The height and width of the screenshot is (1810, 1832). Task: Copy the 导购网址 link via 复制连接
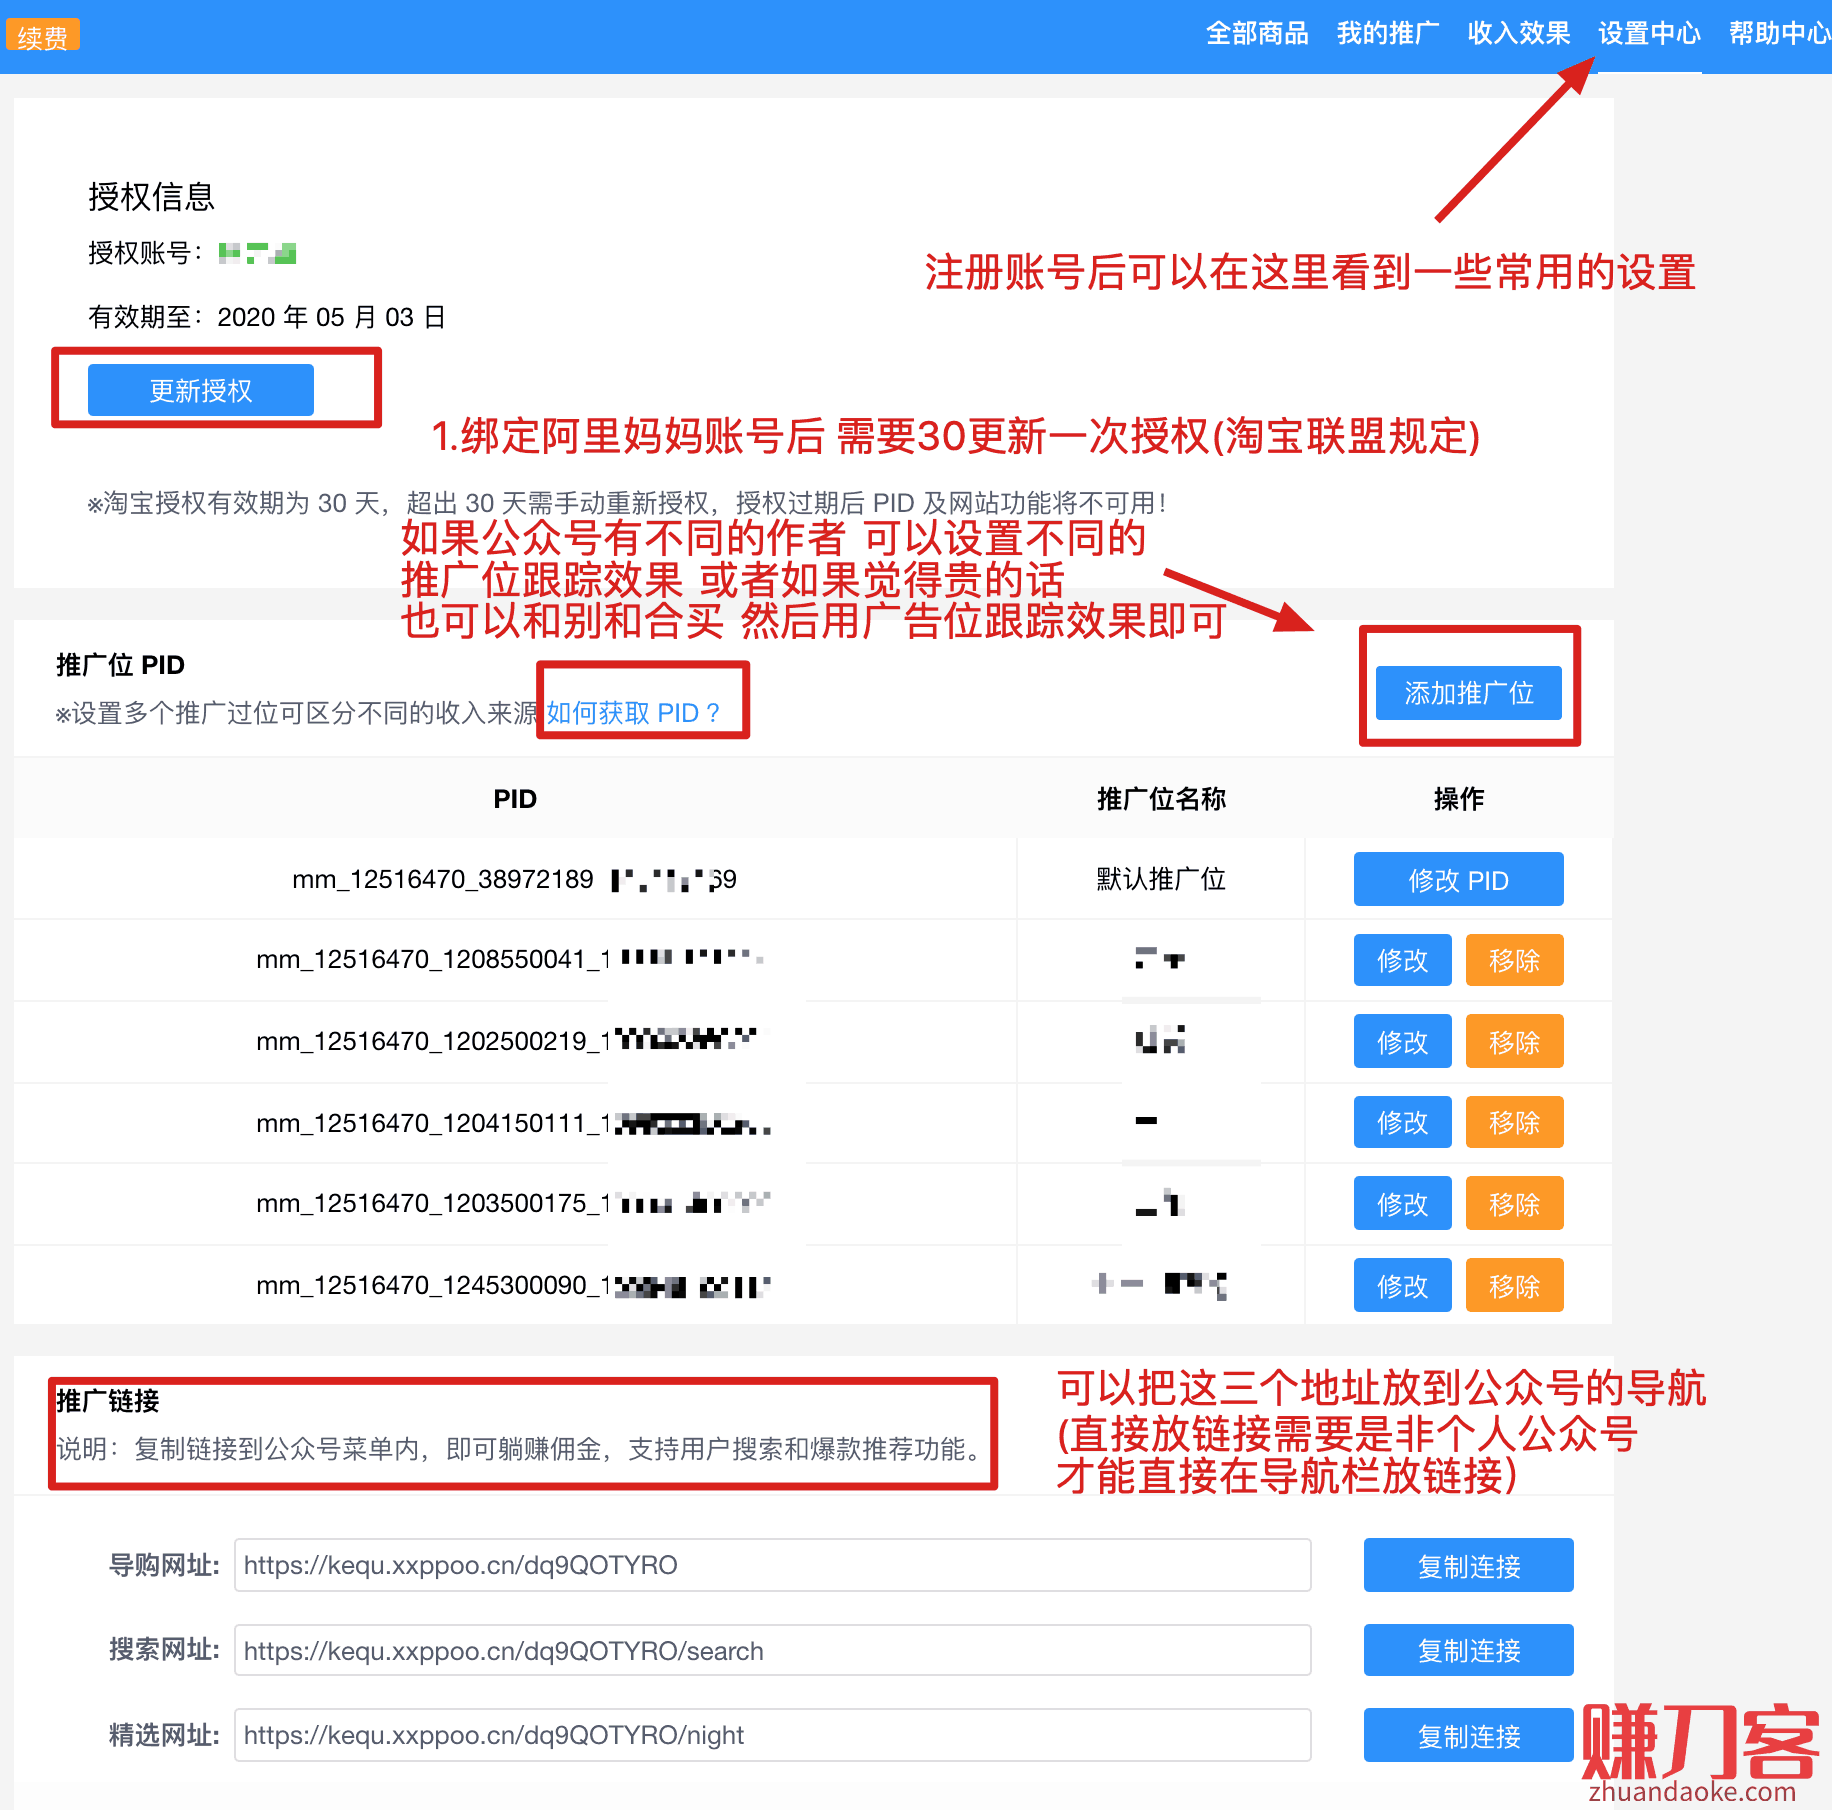[x=1468, y=1566]
